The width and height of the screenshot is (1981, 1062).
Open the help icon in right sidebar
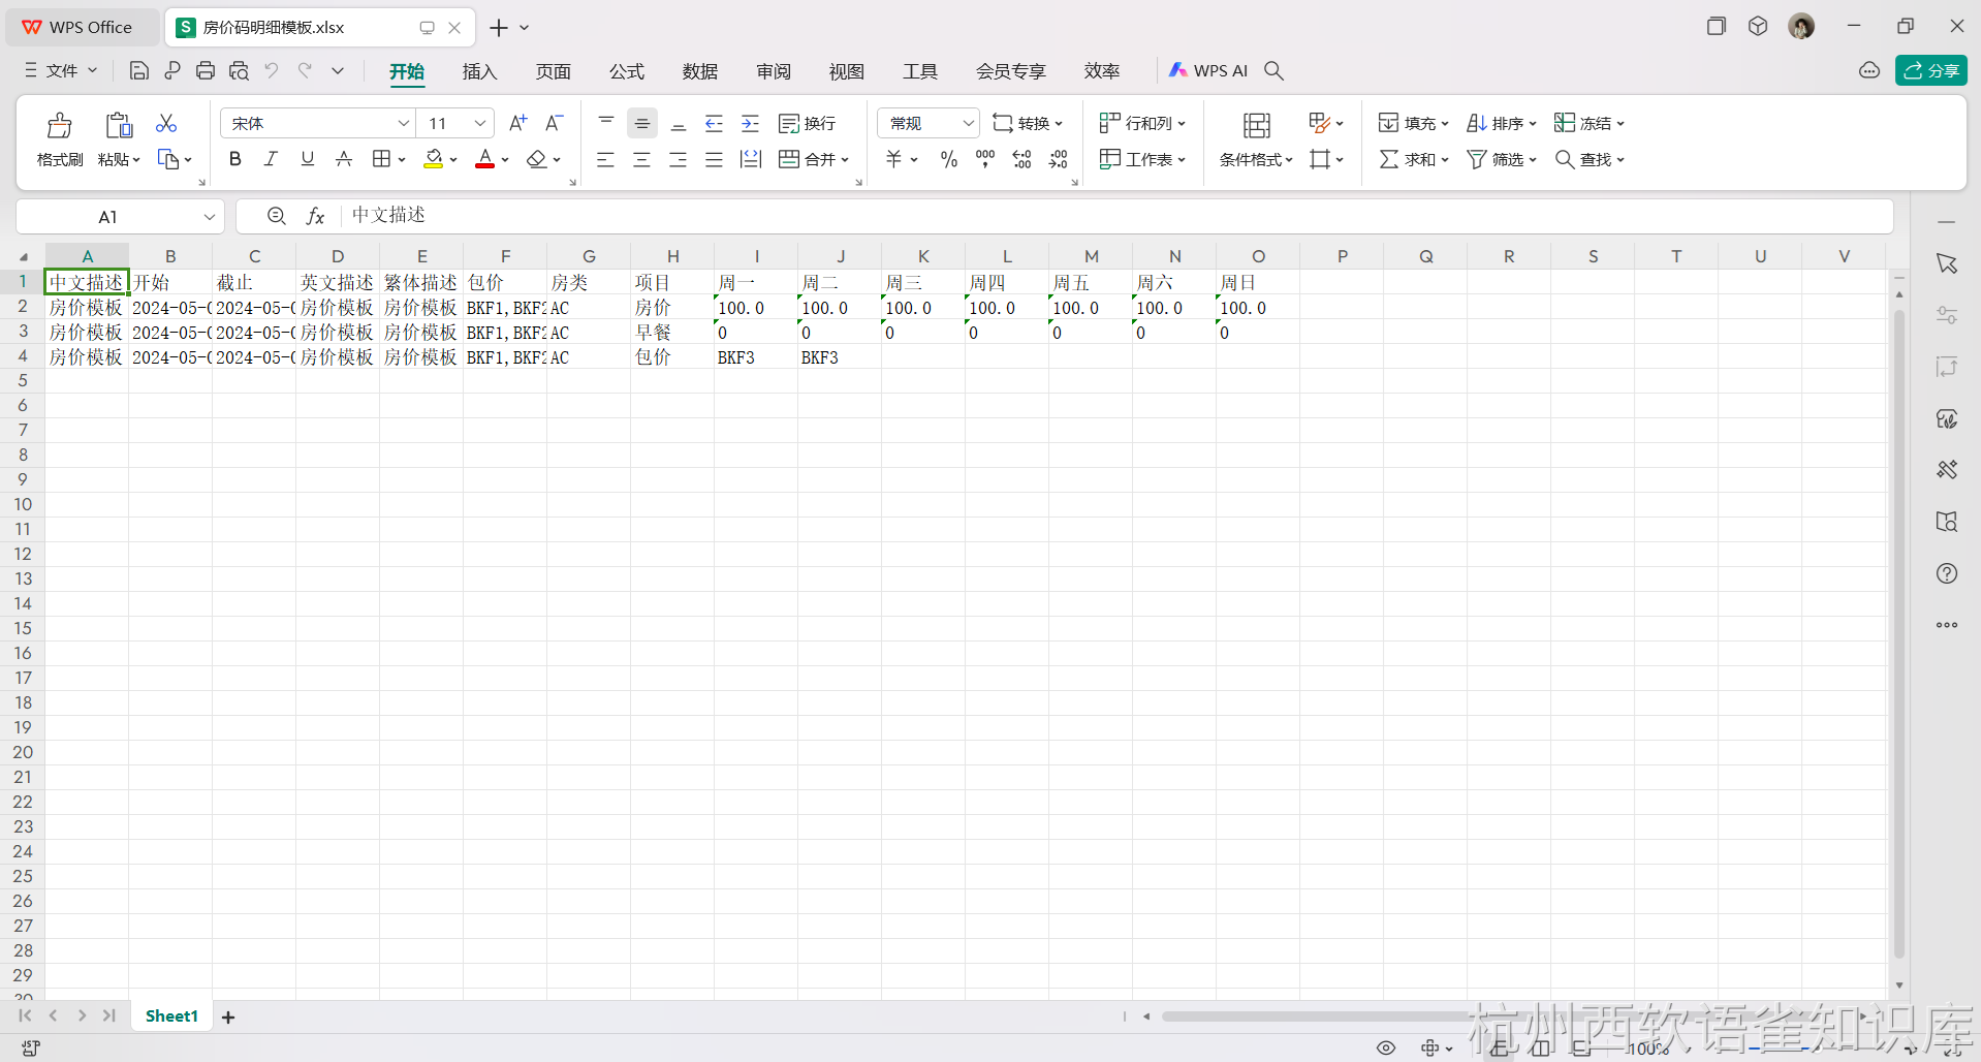pos(1946,573)
